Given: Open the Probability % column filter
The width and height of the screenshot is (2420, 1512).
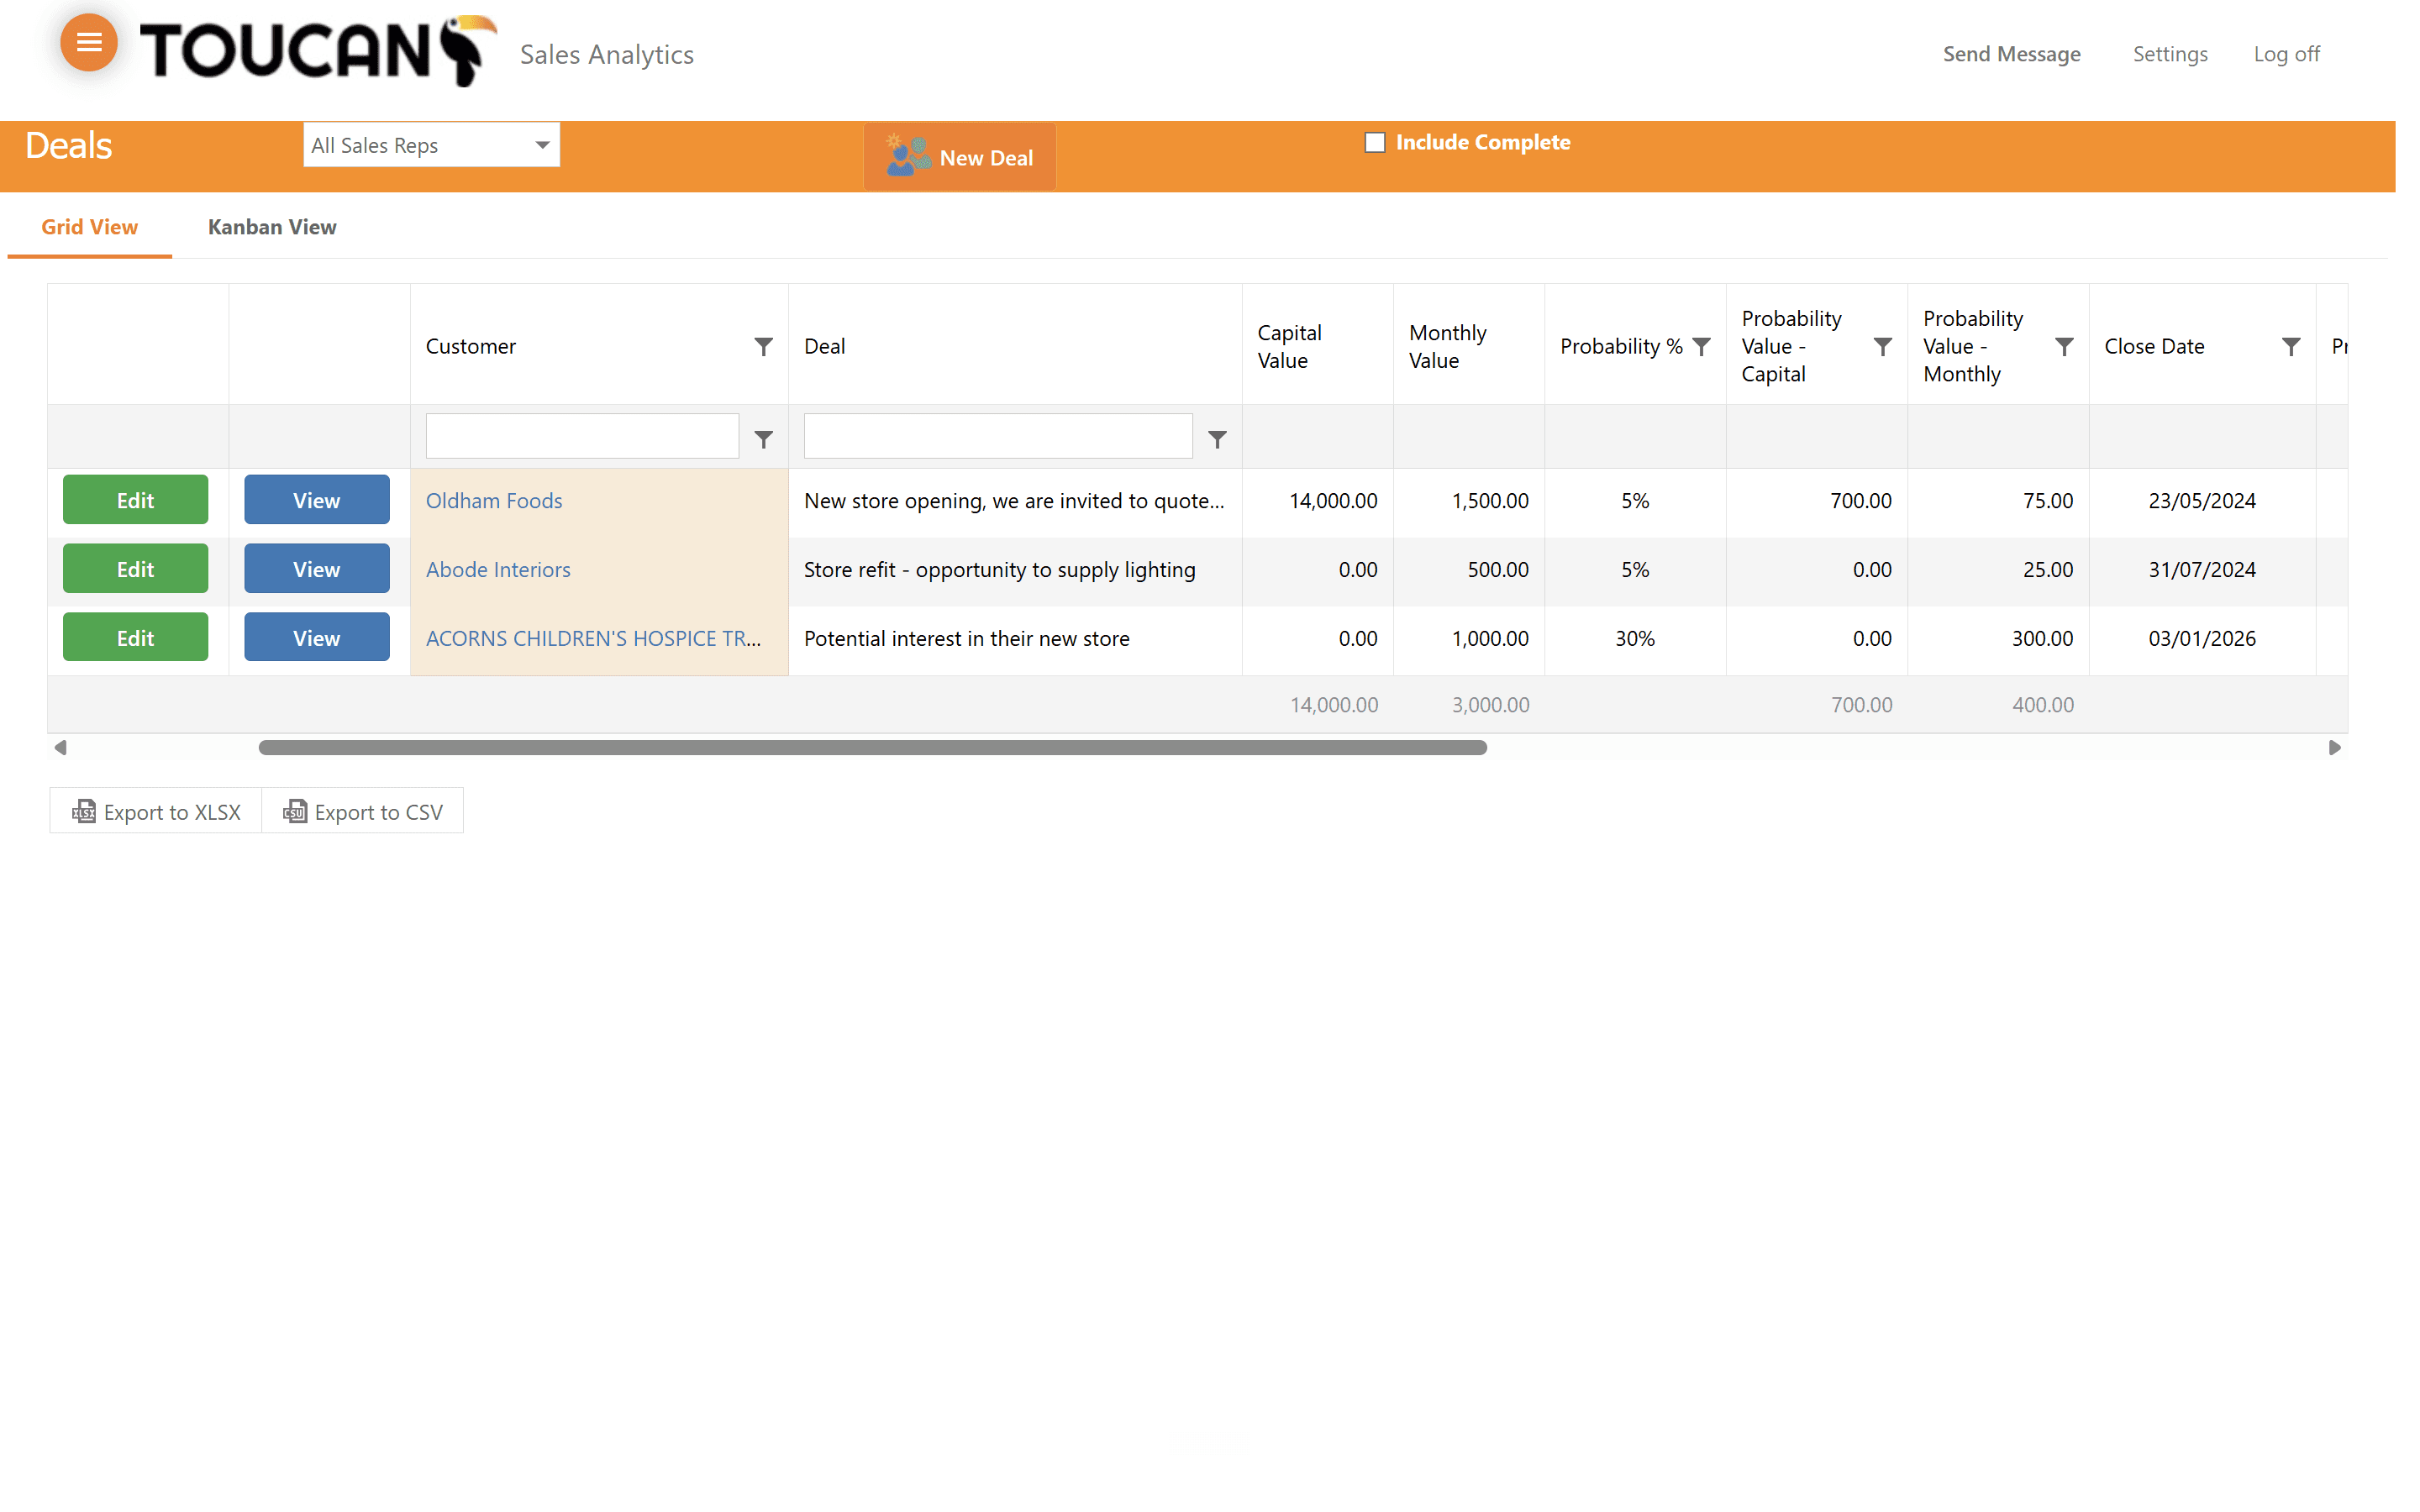Looking at the screenshot, I should pos(1701,346).
